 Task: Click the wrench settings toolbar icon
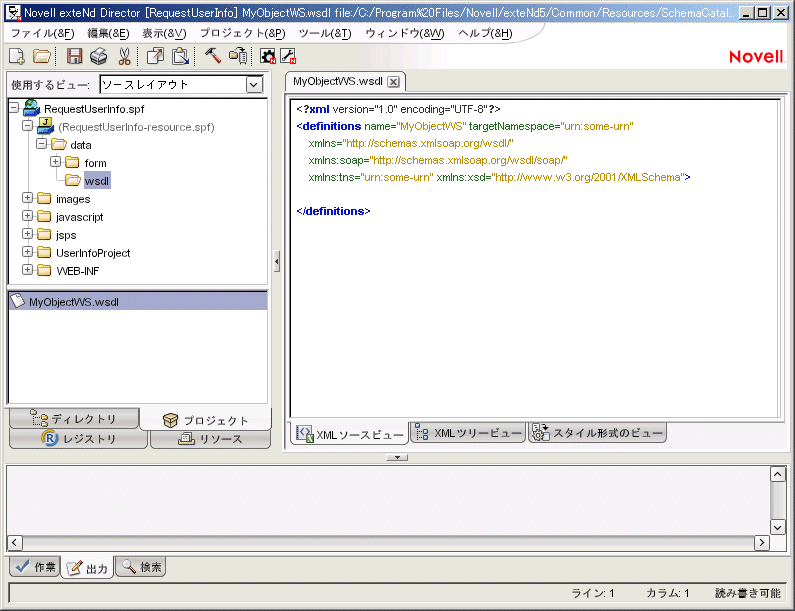coord(288,56)
